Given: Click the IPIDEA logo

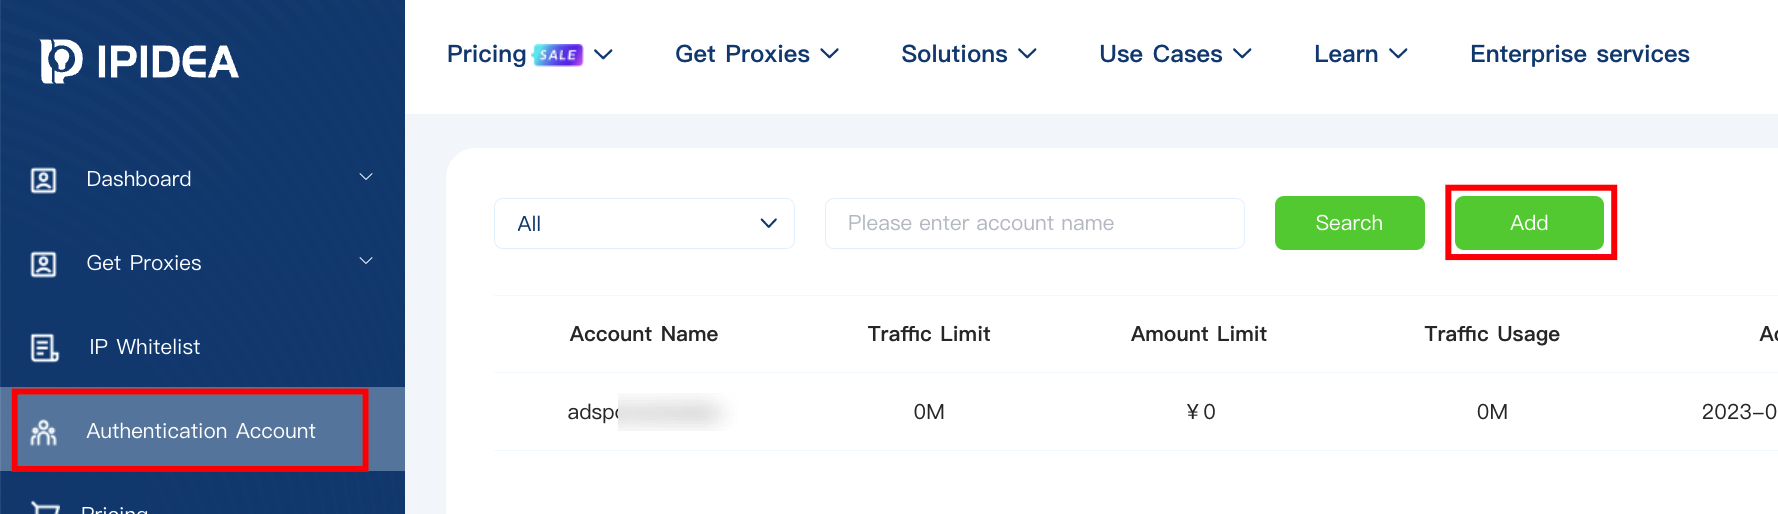Looking at the screenshot, I should point(139,61).
